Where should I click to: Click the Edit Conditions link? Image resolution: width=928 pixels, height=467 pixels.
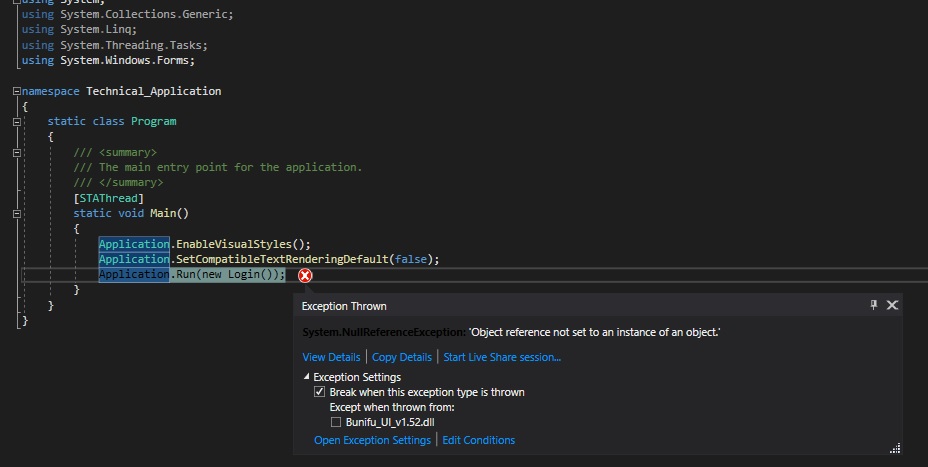(479, 440)
